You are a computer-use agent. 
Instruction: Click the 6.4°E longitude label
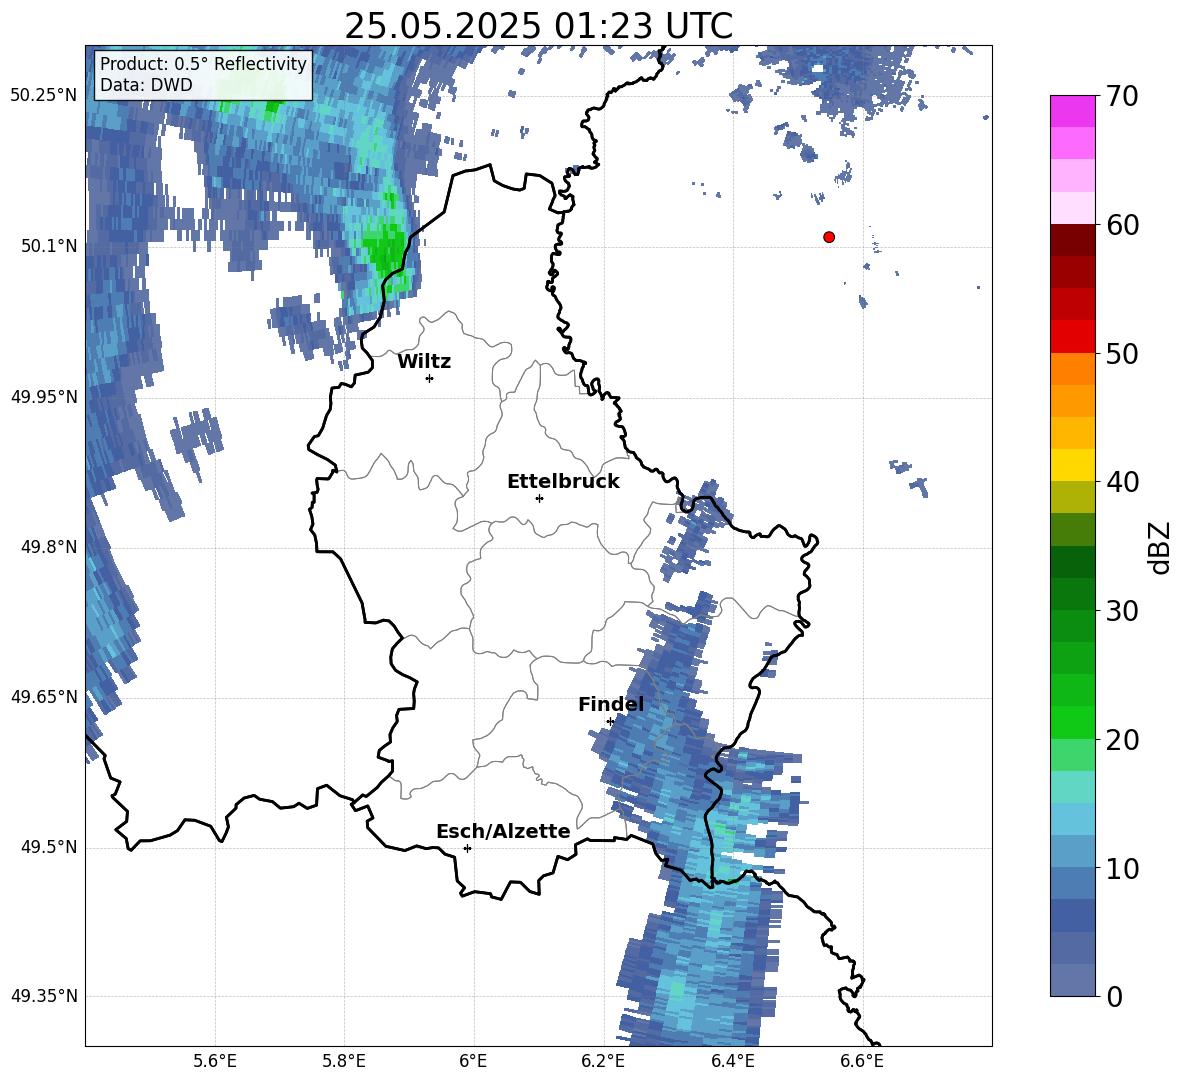click(732, 1061)
